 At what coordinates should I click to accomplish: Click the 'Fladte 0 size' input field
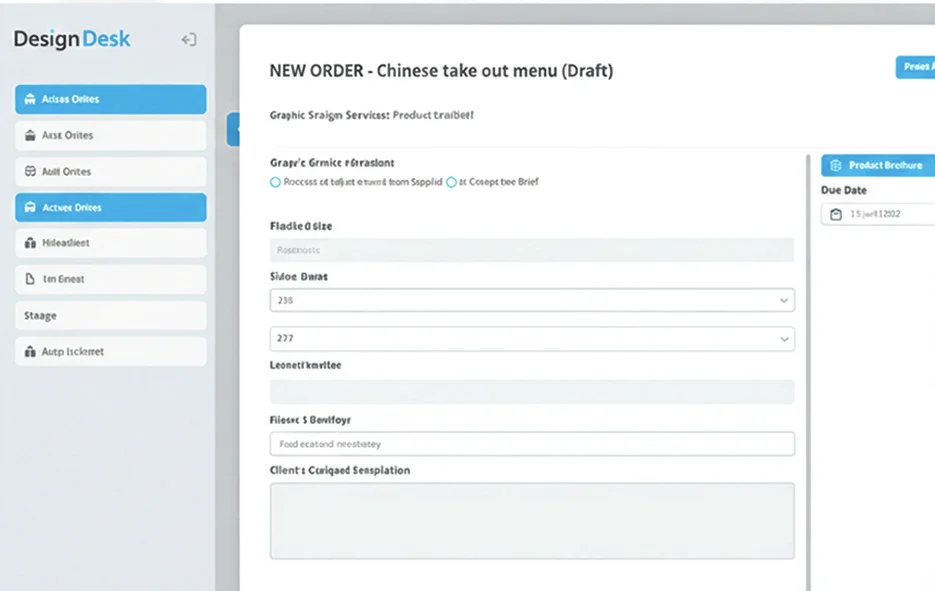click(532, 250)
